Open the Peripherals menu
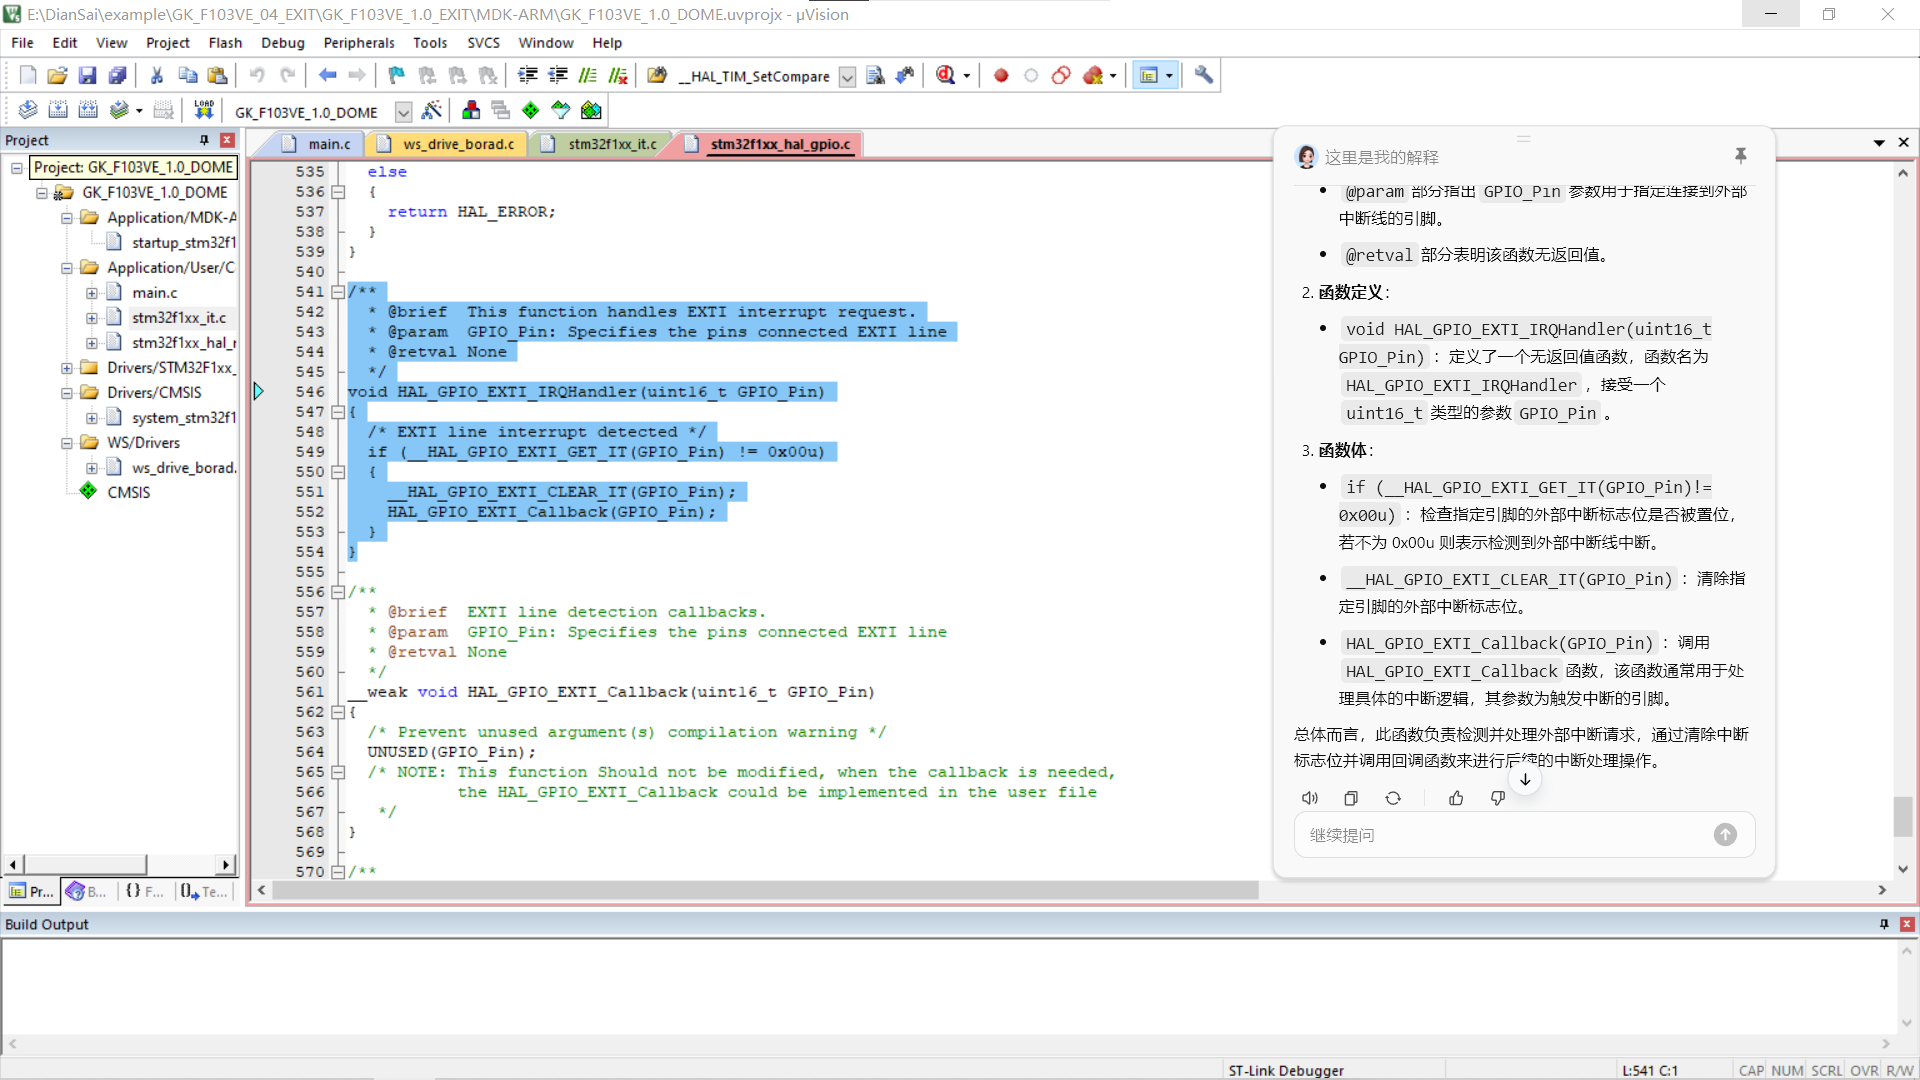 coord(358,43)
